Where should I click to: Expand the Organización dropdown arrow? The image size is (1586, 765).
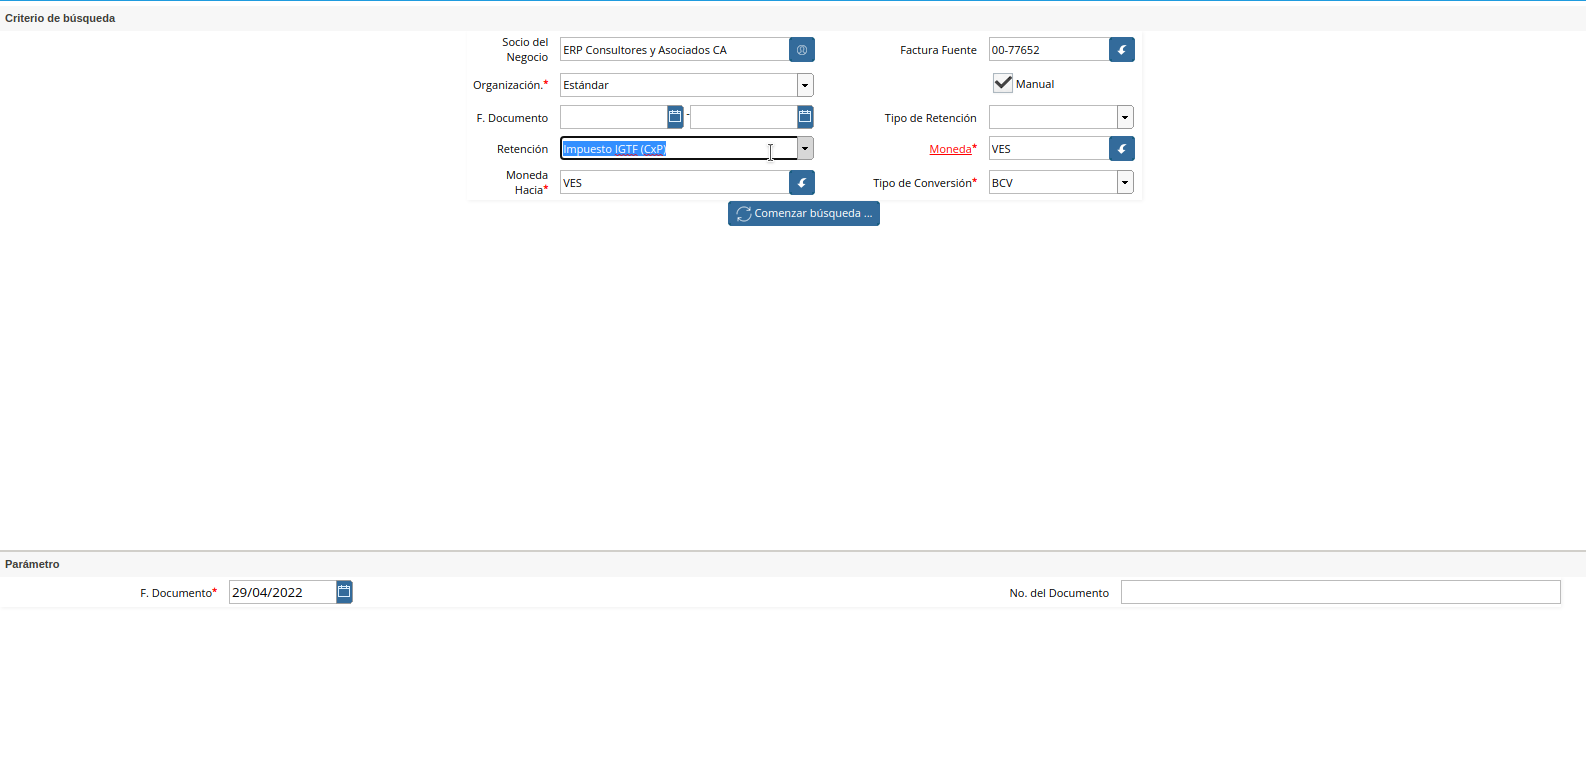pos(805,85)
